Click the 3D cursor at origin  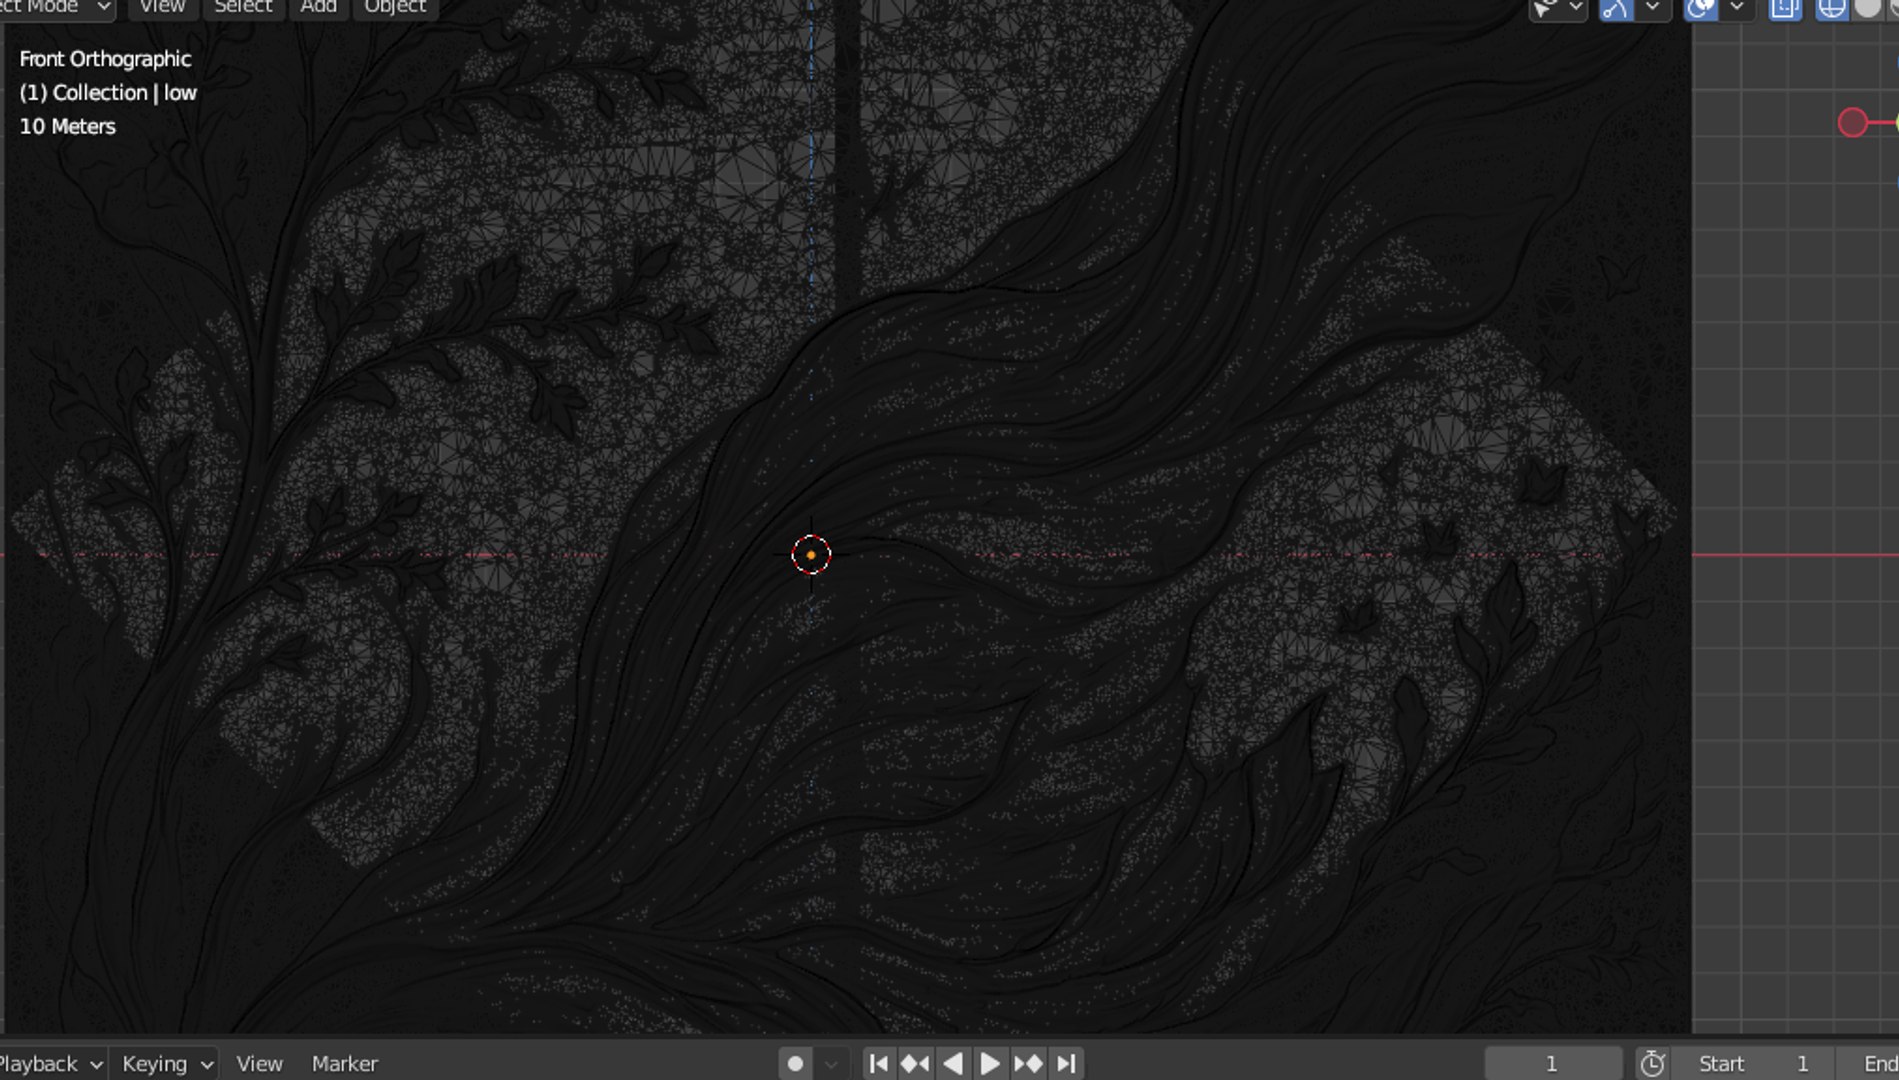tap(811, 554)
